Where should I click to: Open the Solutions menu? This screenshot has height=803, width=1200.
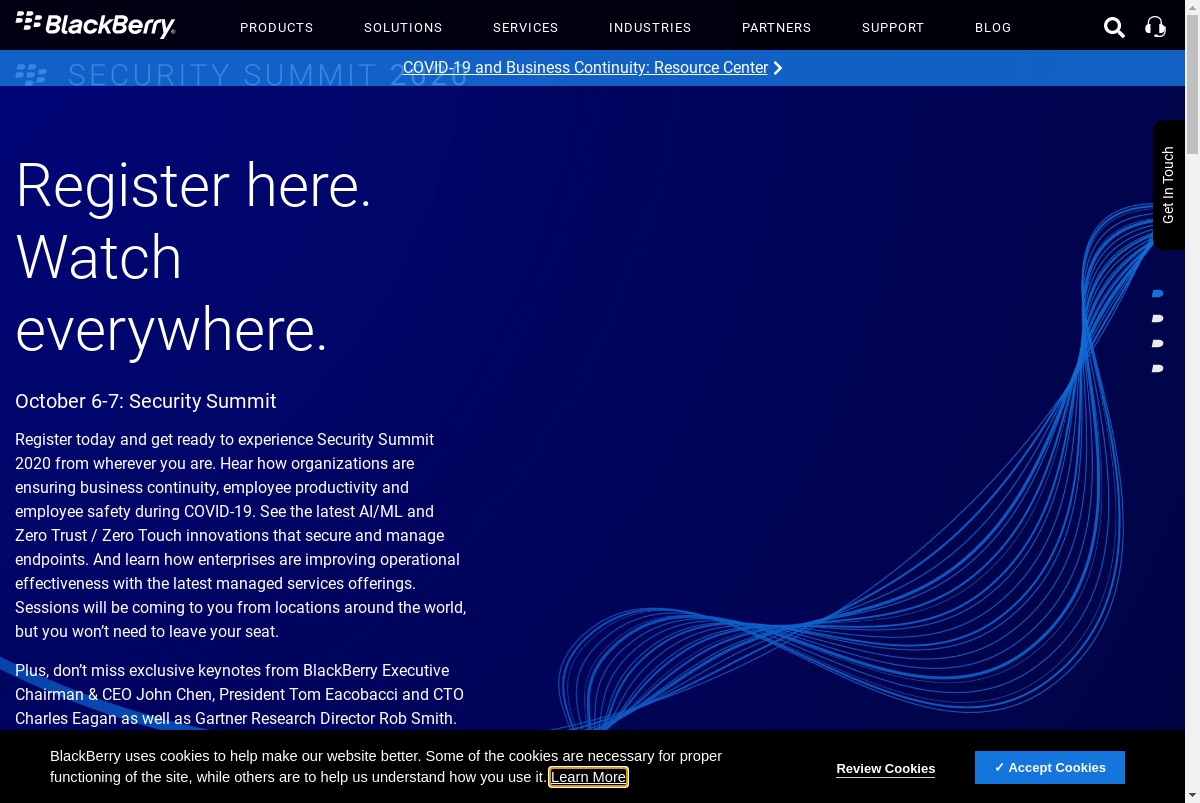[x=403, y=27]
